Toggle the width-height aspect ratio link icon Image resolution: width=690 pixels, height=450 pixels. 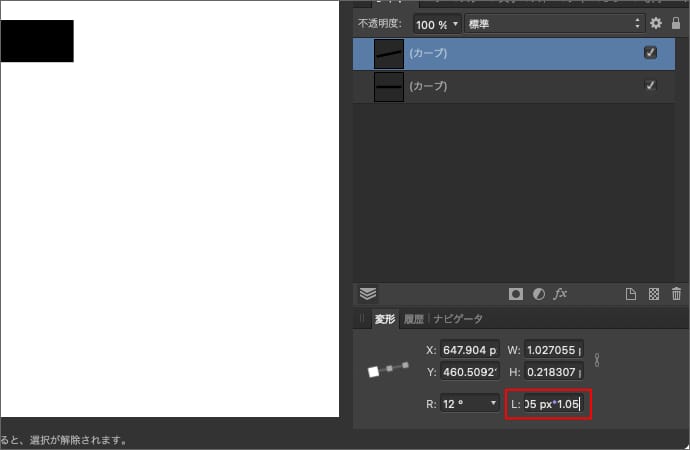[x=597, y=360]
